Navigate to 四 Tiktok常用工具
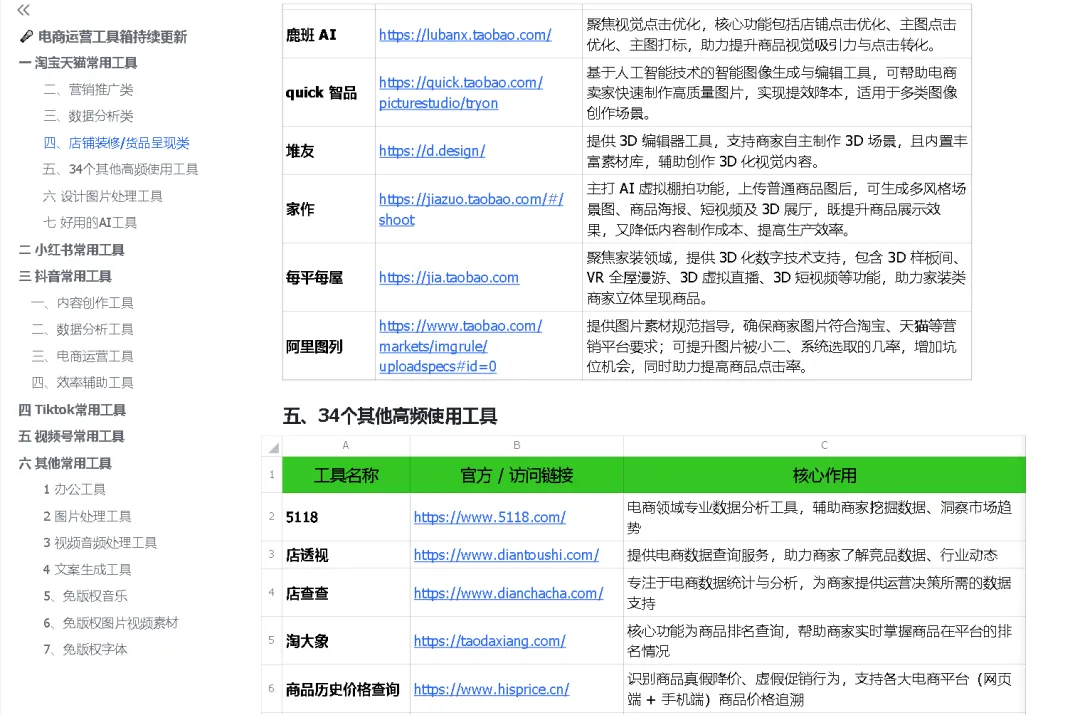 pos(72,410)
